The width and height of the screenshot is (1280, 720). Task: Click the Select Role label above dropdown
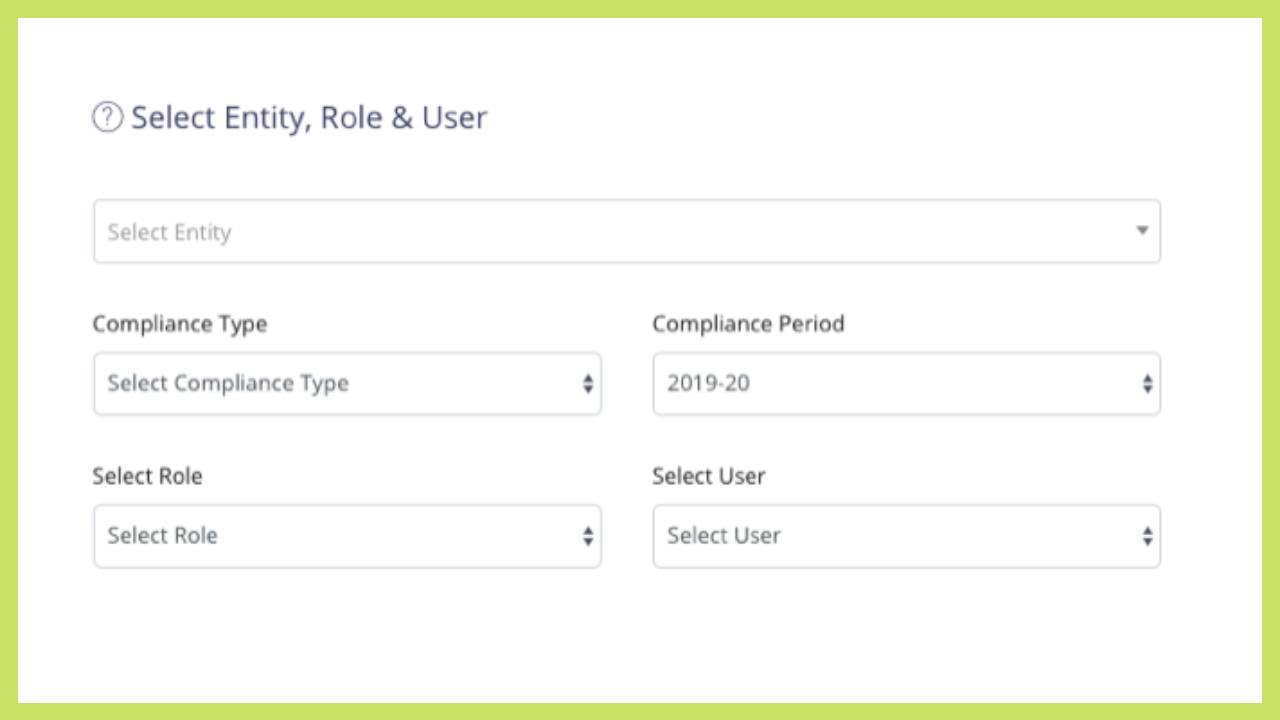pos(147,476)
